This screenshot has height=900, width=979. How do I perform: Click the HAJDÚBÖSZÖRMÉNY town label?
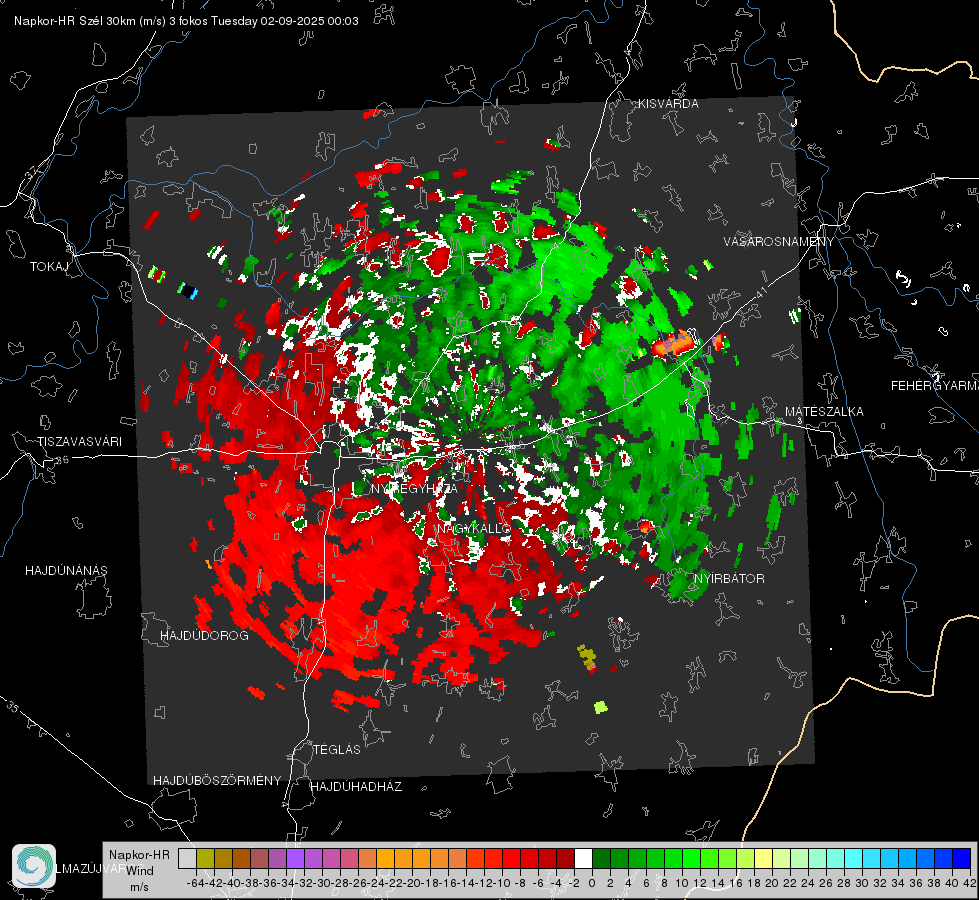[217, 780]
